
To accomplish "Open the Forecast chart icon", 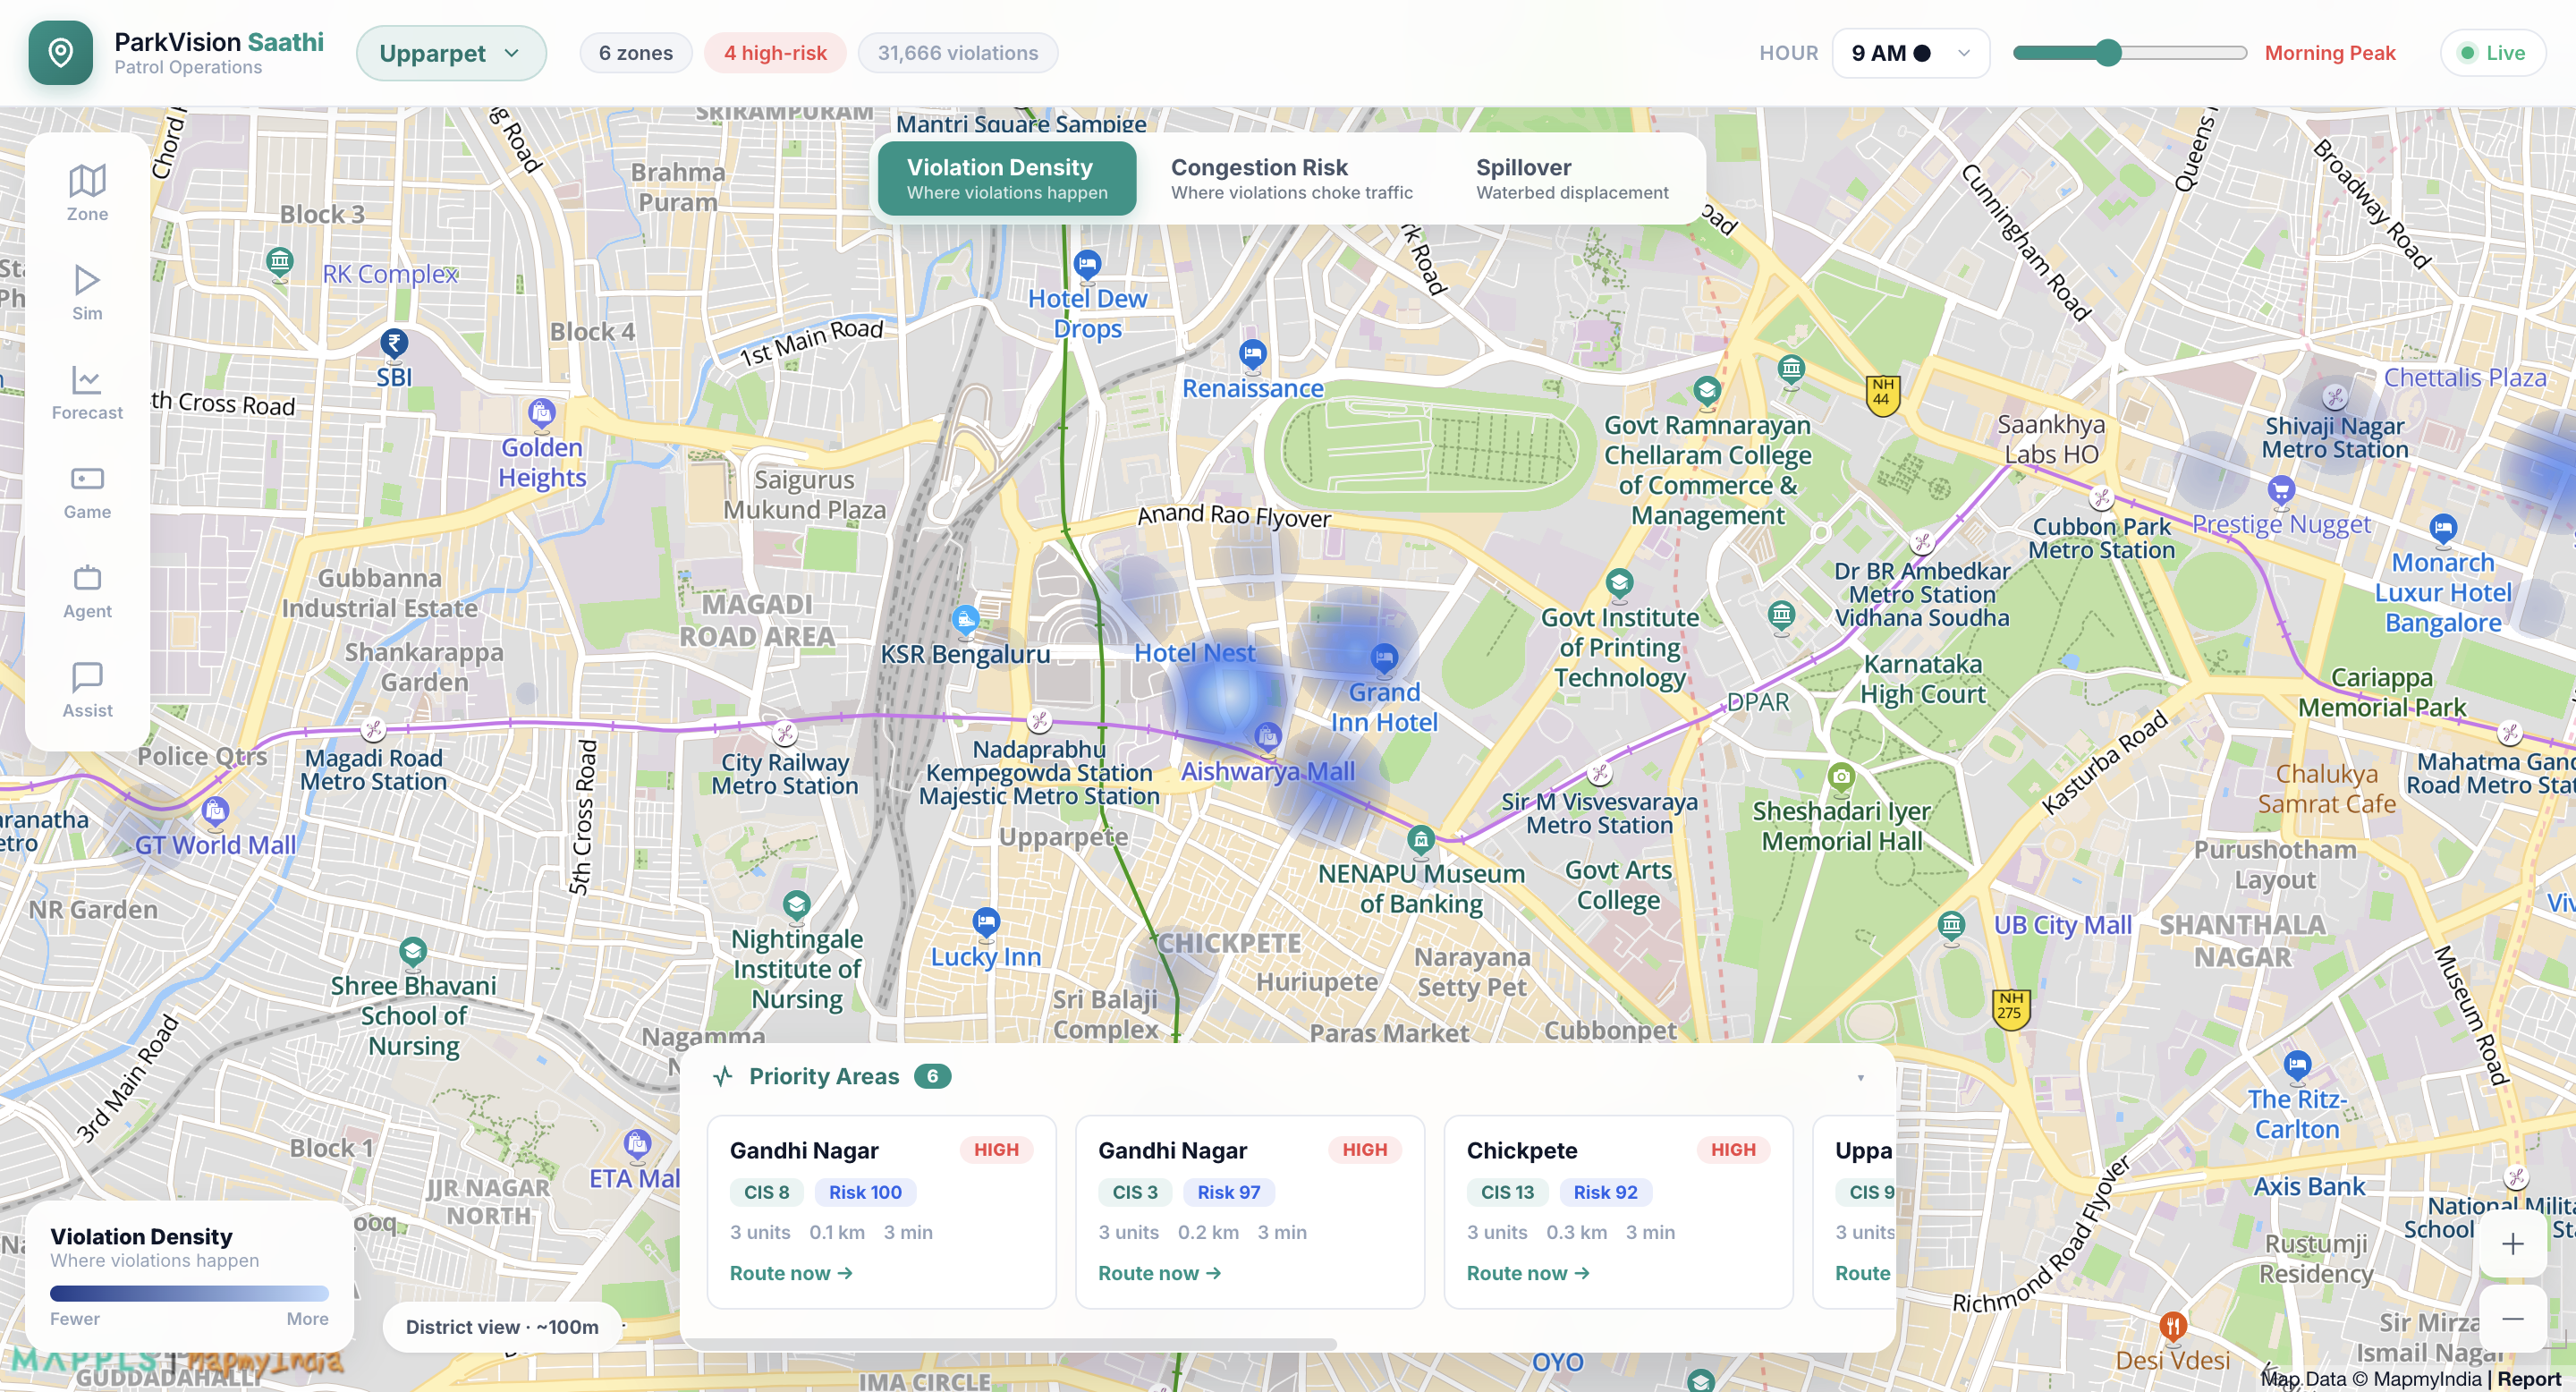I will point(87,379).
